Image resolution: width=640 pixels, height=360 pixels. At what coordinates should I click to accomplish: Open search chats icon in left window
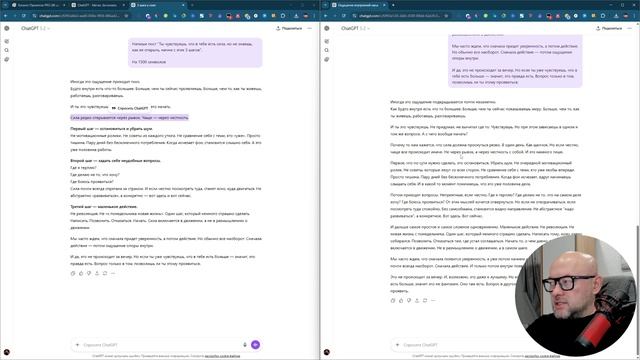(7, 50)
